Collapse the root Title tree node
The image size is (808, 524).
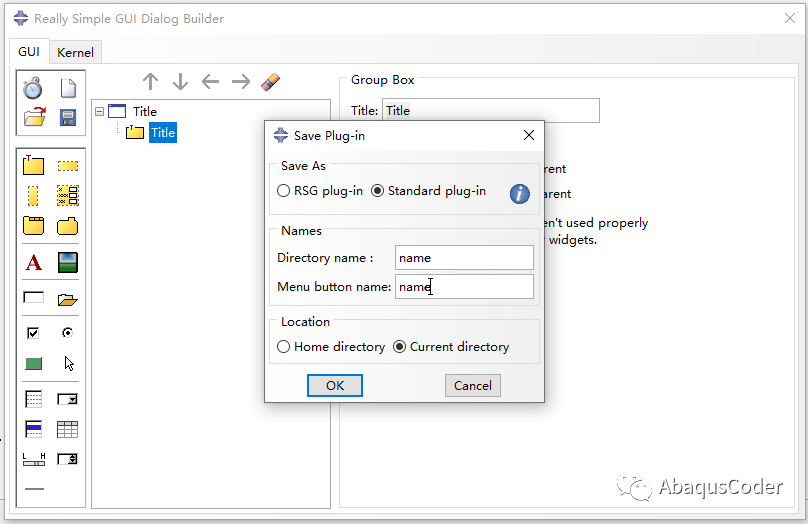[99, 111]
